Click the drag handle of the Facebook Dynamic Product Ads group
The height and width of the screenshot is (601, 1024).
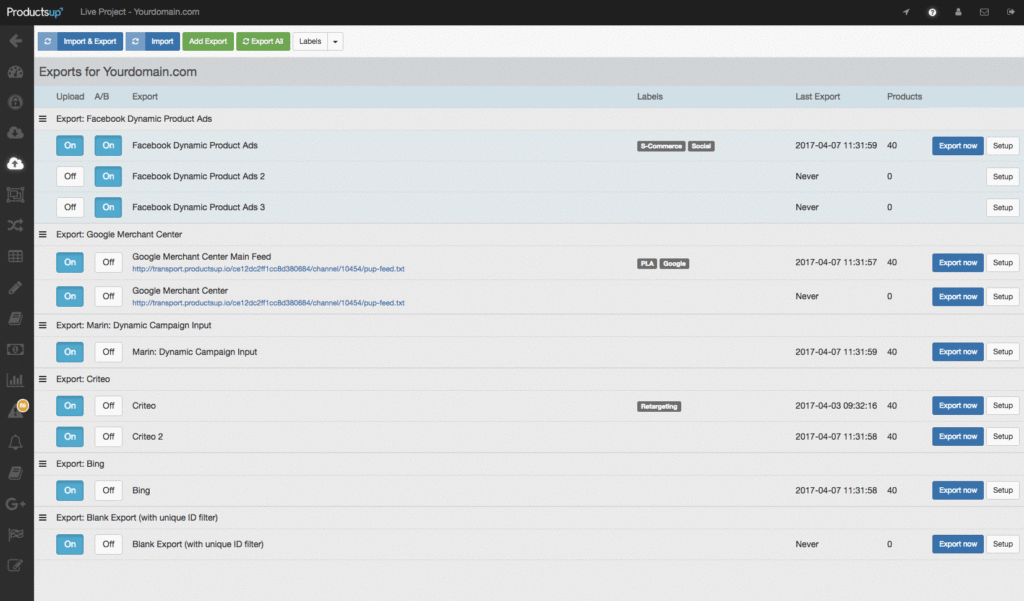coord(42,119)
